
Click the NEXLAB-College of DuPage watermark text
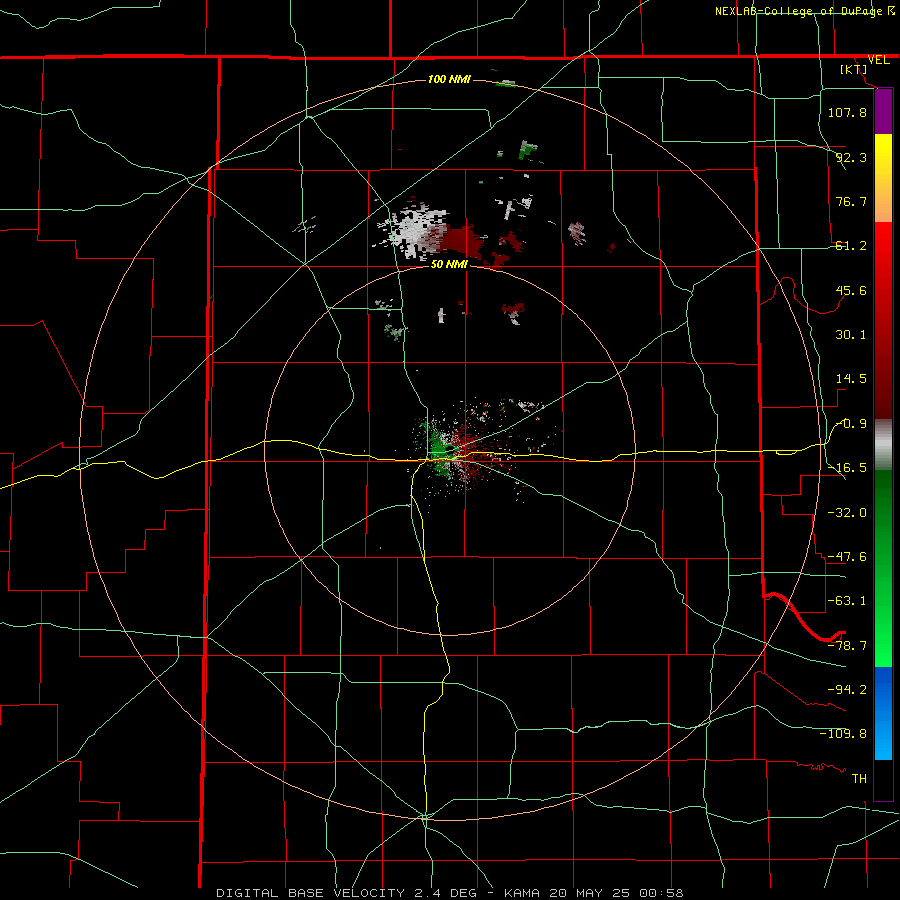click(800, 11)
